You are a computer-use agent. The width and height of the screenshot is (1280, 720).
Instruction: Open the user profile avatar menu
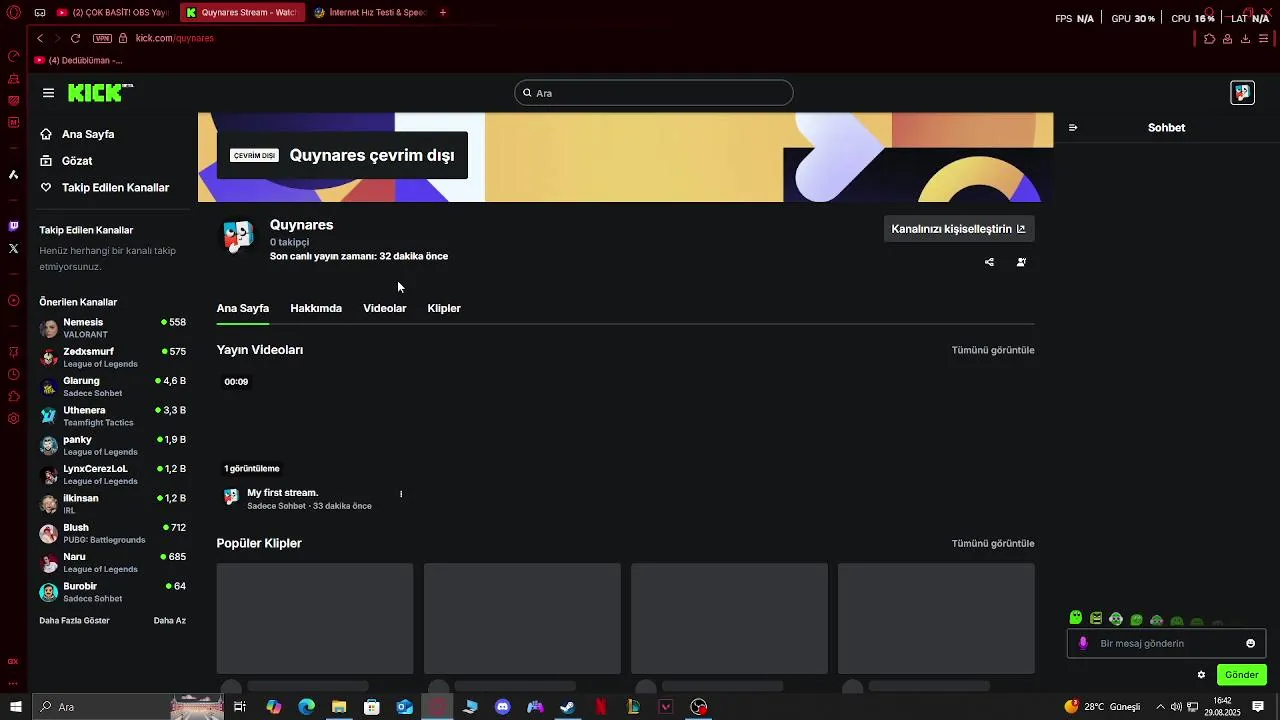1242,93
